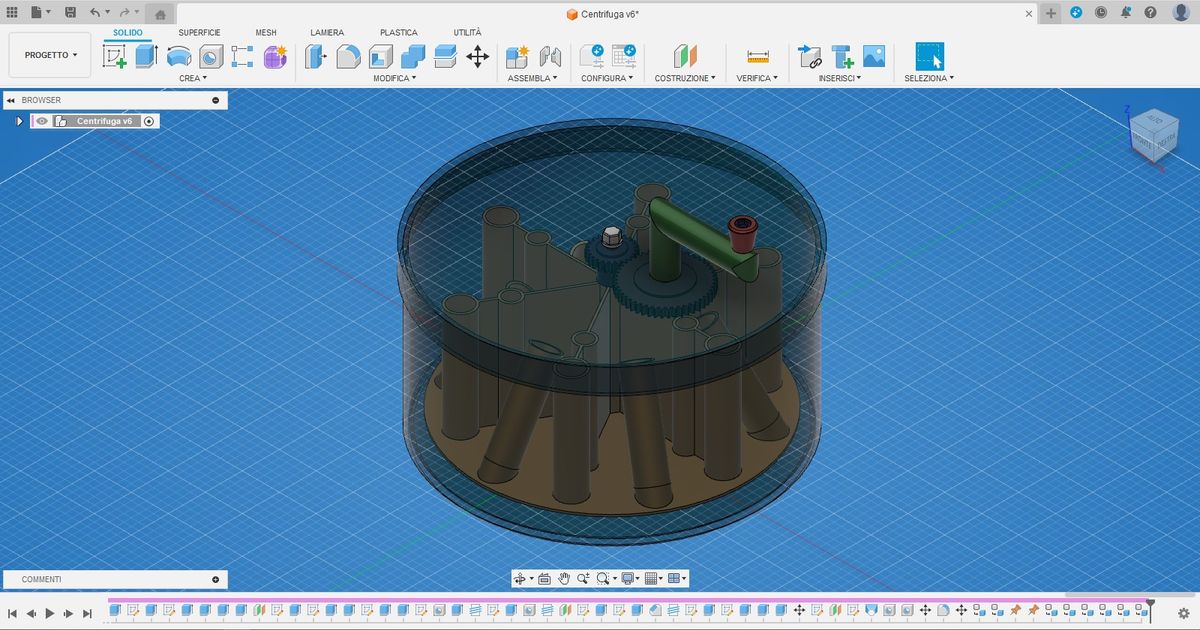Hide the Centrifuga v6 component

pos(41,121)
